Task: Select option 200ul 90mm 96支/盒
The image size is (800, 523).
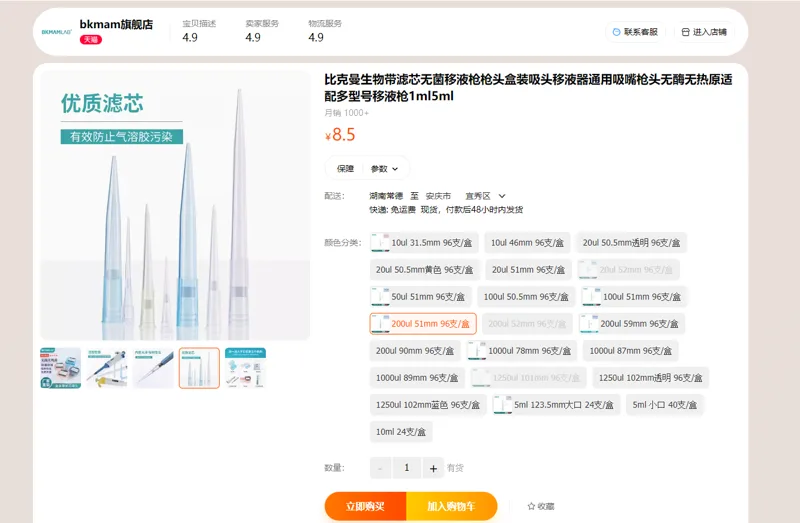Action: [x=415, y=351]
